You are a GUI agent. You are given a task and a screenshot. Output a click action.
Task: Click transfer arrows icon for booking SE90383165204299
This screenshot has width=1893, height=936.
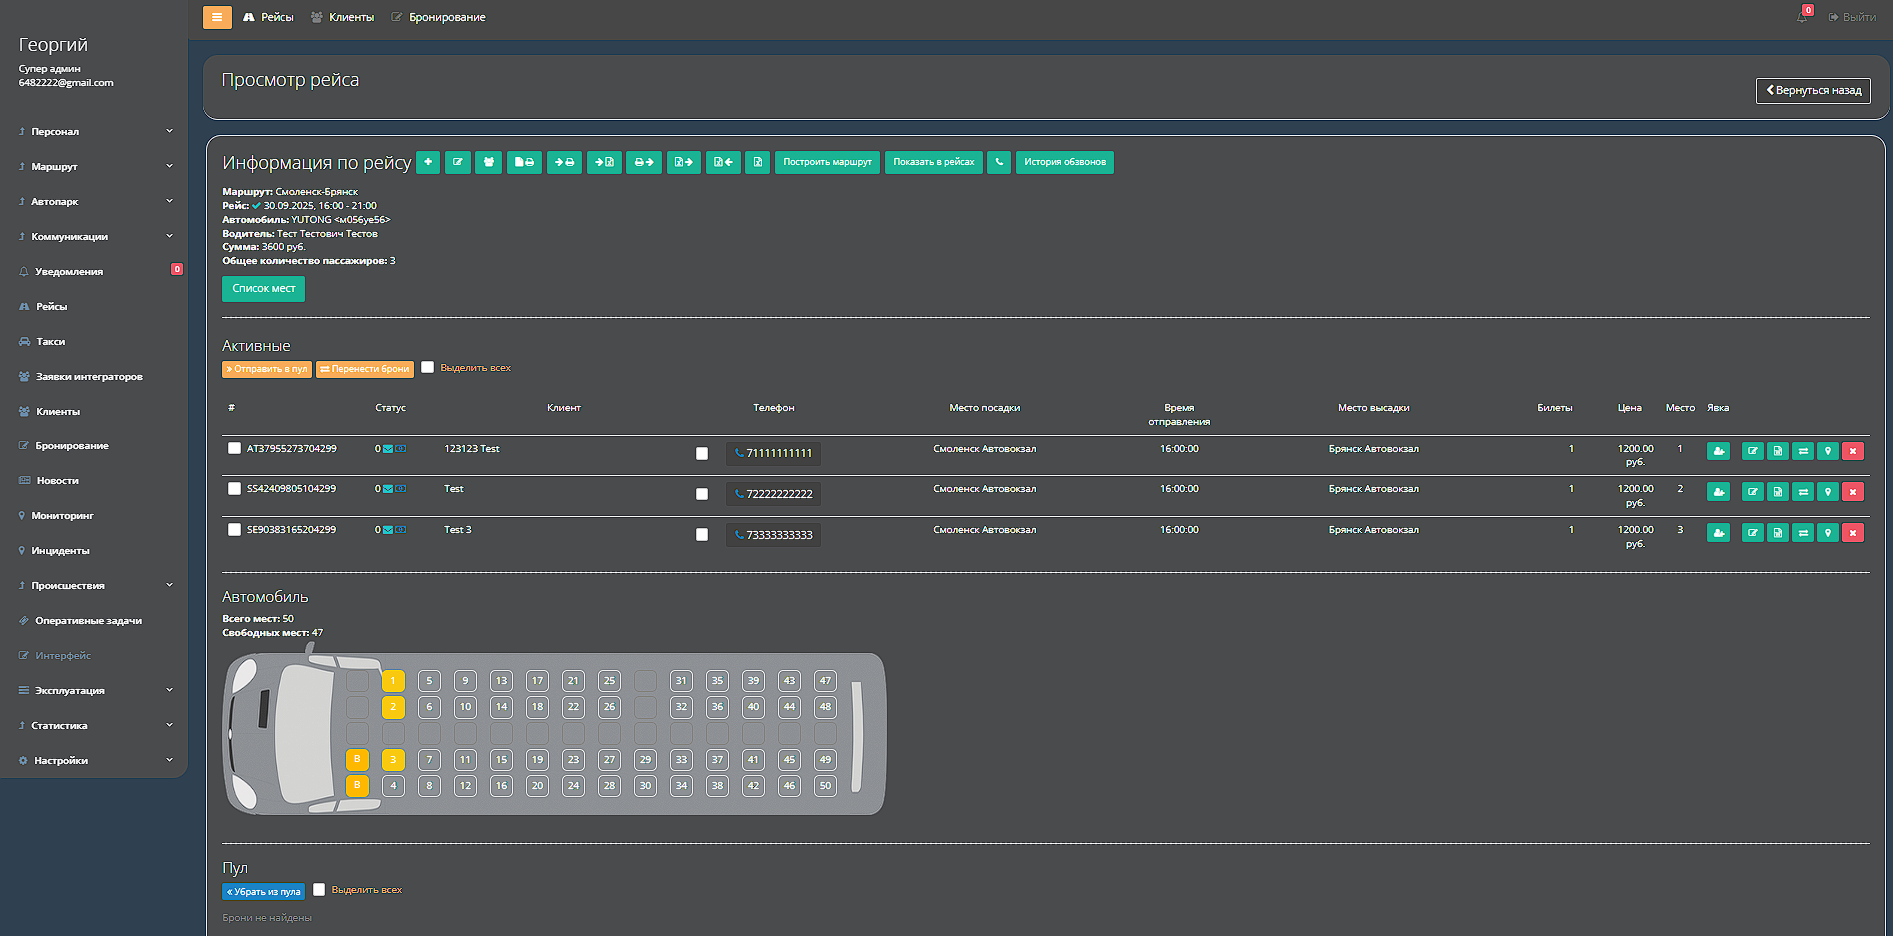click(x=1802, y=533)
